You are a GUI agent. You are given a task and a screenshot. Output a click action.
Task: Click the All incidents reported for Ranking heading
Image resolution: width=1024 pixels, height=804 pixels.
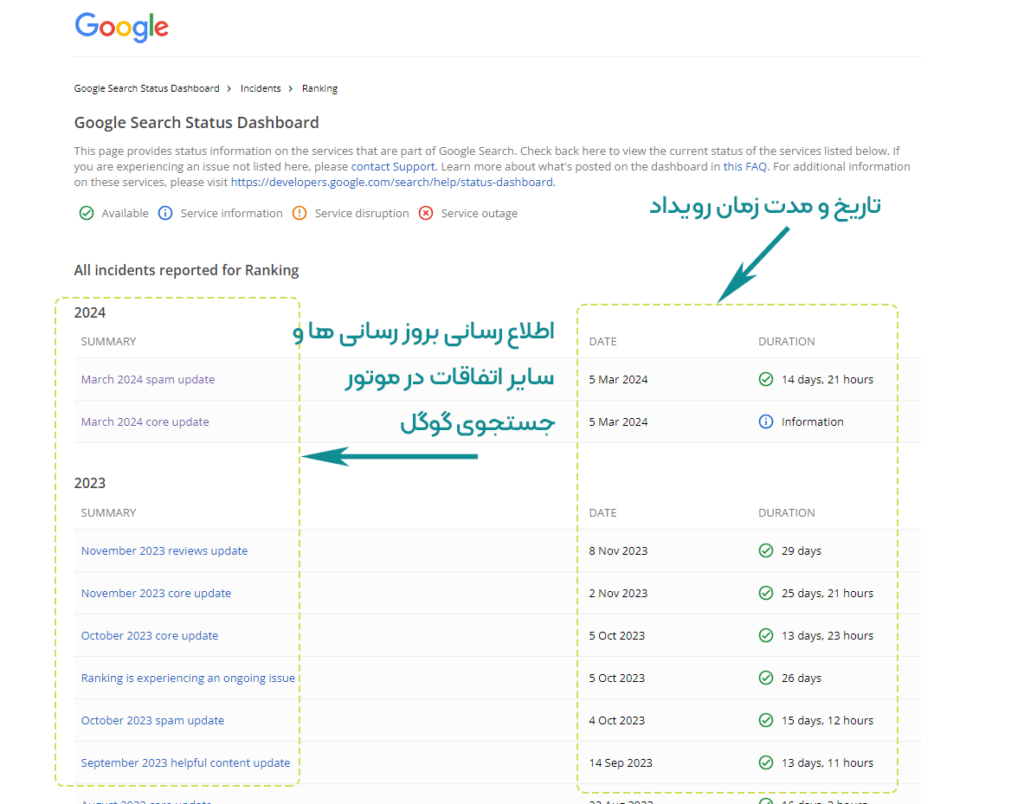(186, 270)
